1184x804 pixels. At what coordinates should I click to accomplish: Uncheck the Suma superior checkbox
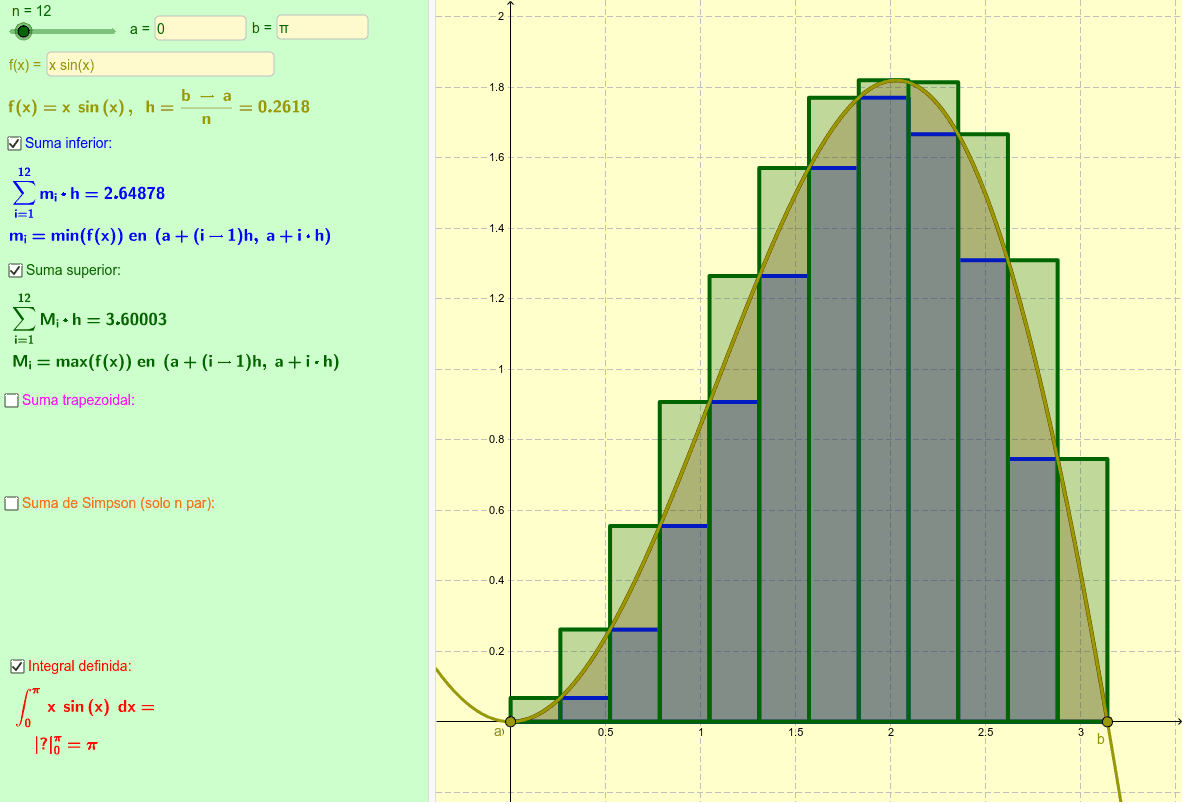(15, 270)
